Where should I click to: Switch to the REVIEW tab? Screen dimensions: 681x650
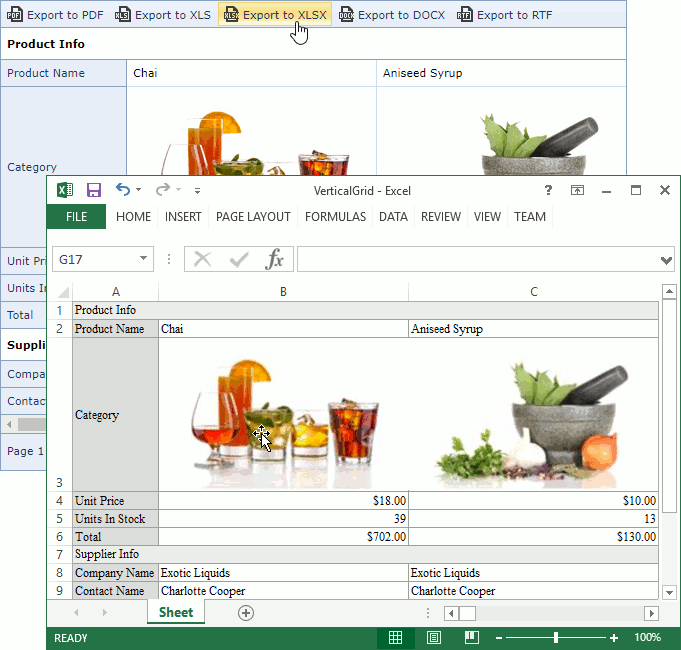tap(441, 217)
